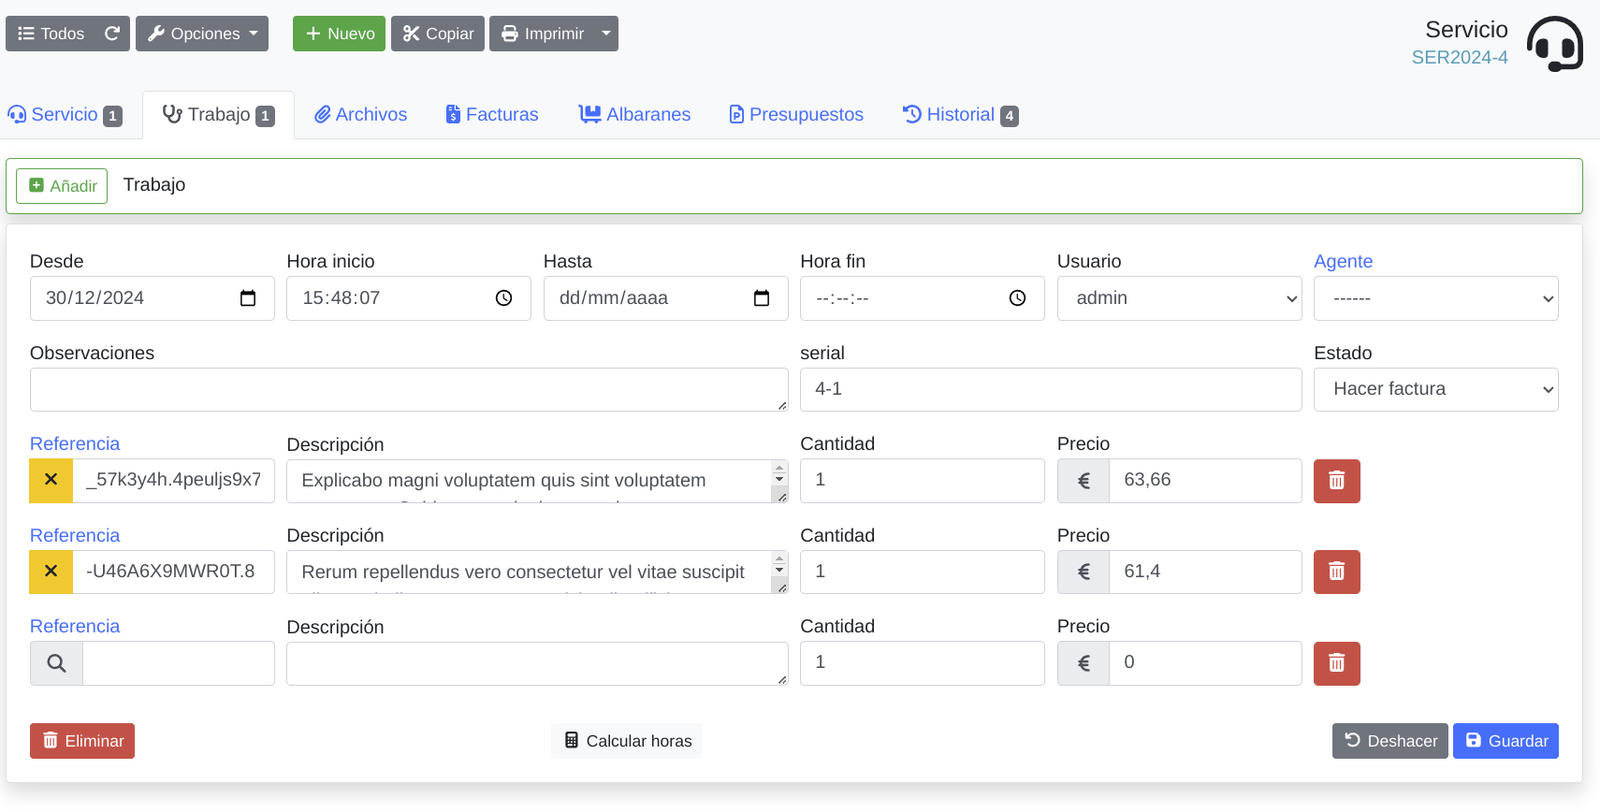Open the Opciones dropdown menu
Image resolution: width=1600 pixels, height=811 pixels.
202,33
